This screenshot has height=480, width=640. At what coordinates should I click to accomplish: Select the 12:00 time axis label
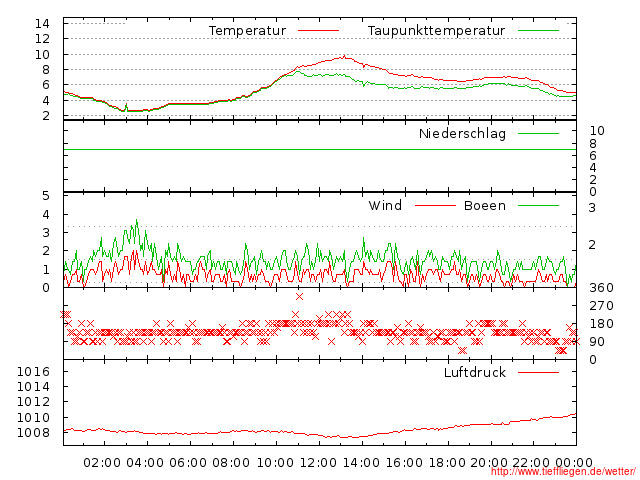[318, 462]
